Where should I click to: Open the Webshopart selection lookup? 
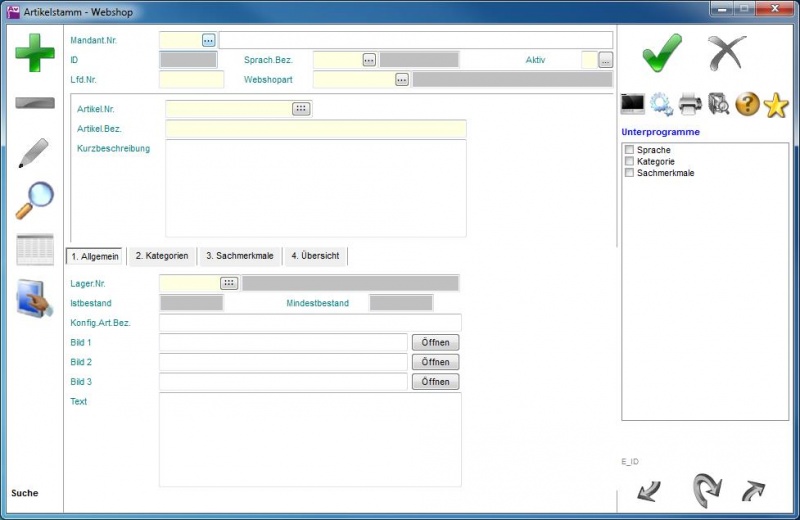pyautogui.click(x=402, y=79)
